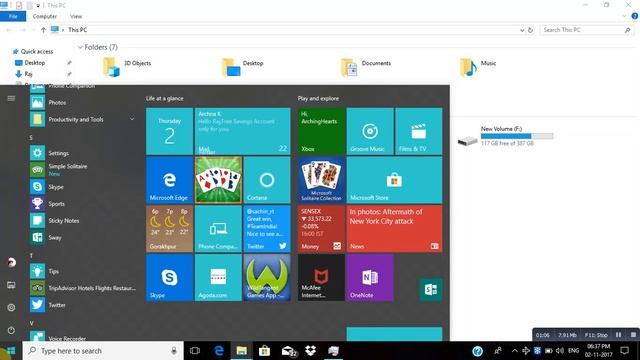Open the News tile about New York

point(394,229)
